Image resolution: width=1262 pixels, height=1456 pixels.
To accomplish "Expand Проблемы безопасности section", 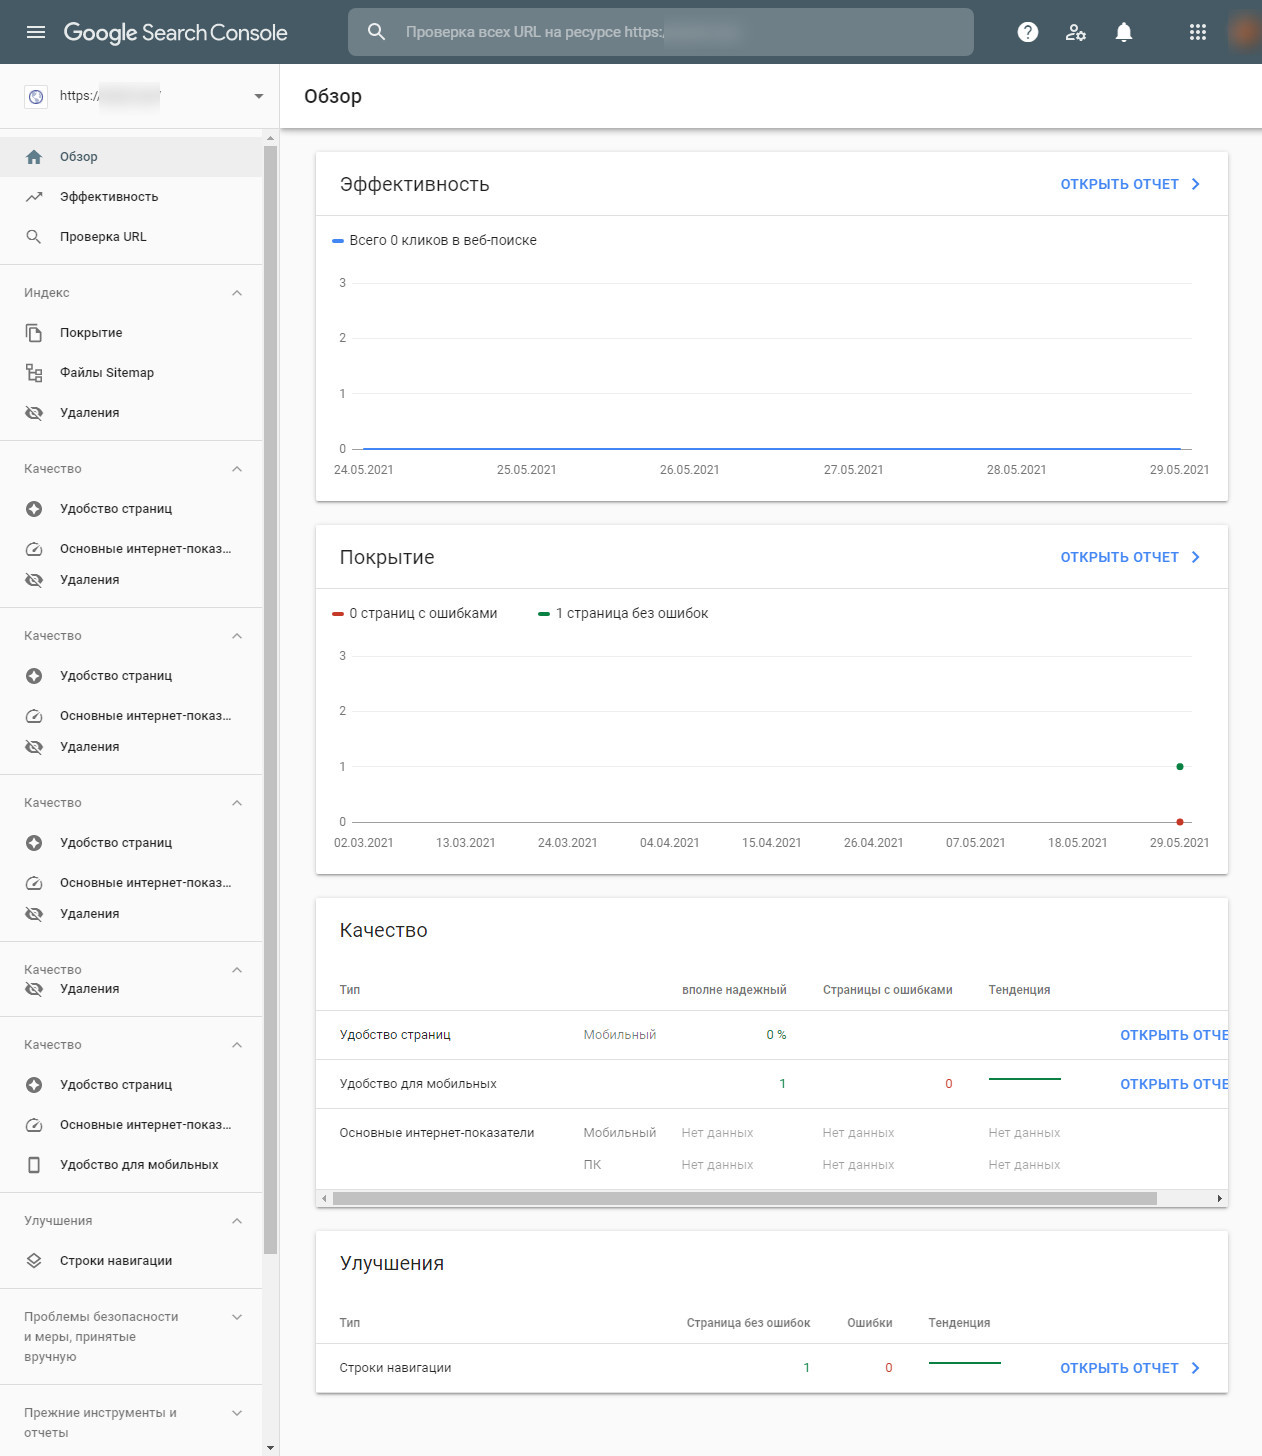I will tap(237, 1317).
